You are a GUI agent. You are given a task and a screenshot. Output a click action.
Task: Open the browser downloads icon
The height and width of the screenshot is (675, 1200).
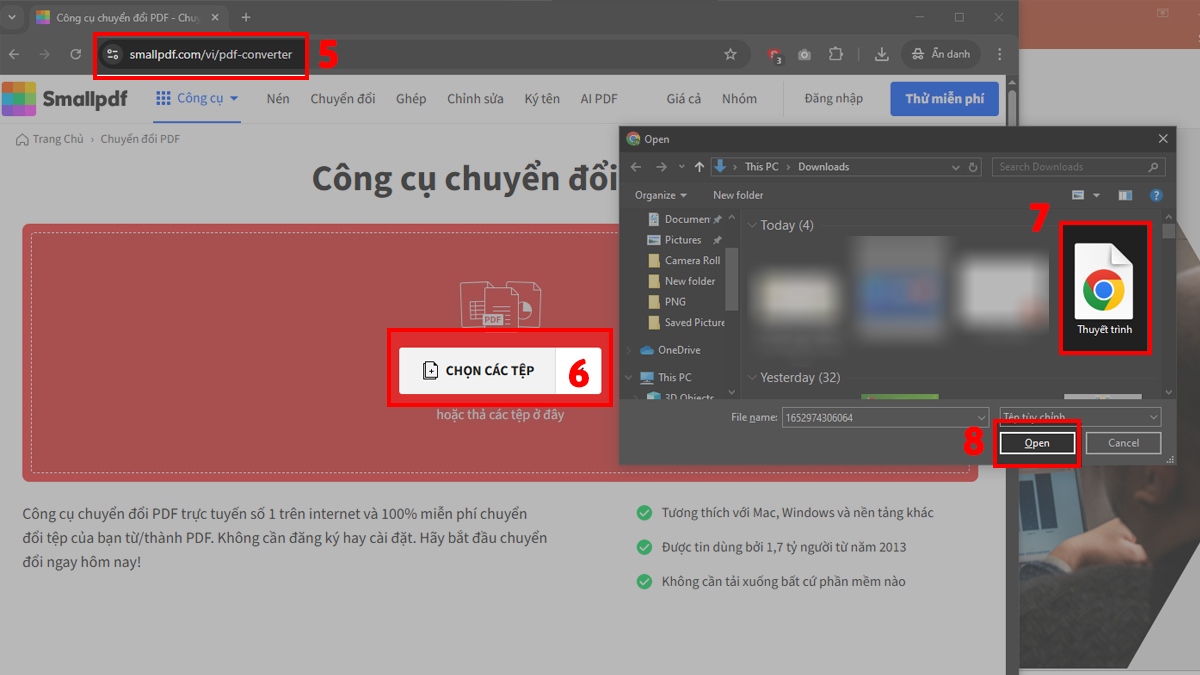881,54
